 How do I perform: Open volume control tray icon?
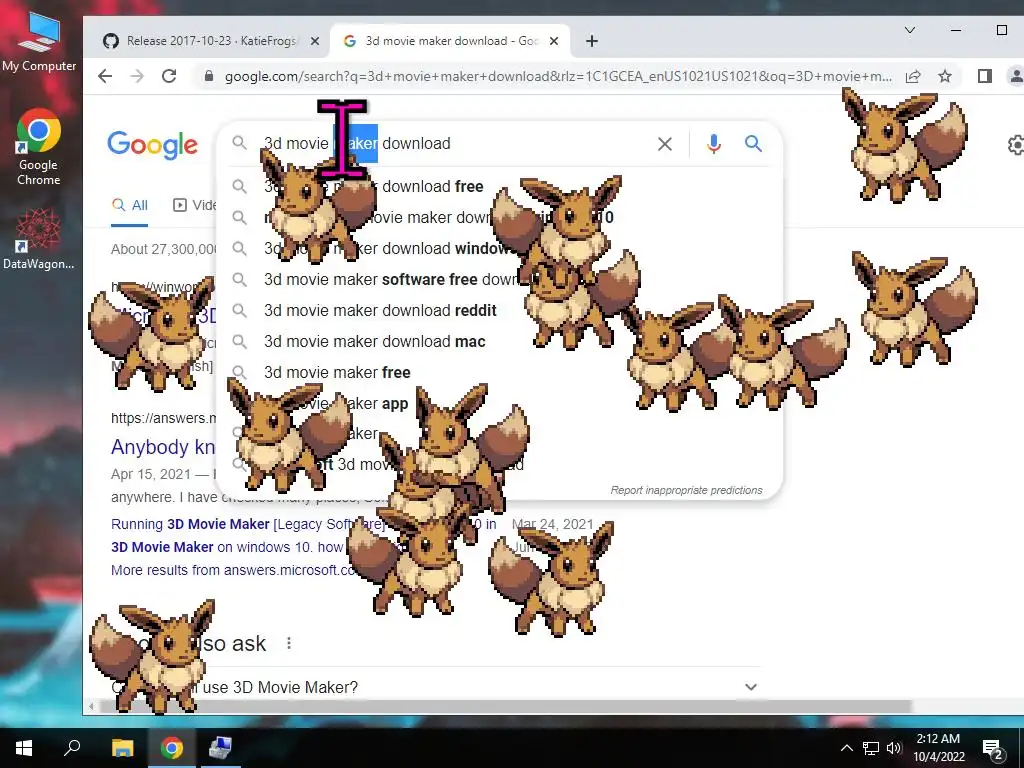(894, 748)
